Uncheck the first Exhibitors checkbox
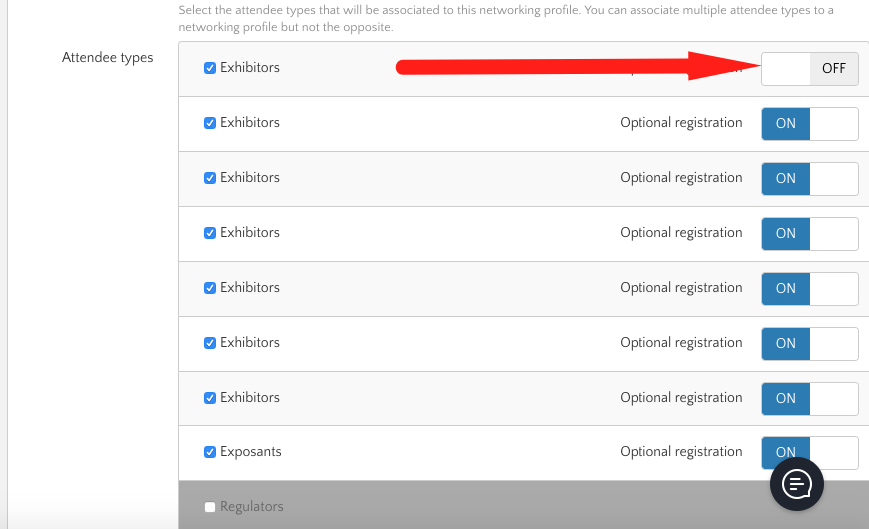 (x=210, y=68)
